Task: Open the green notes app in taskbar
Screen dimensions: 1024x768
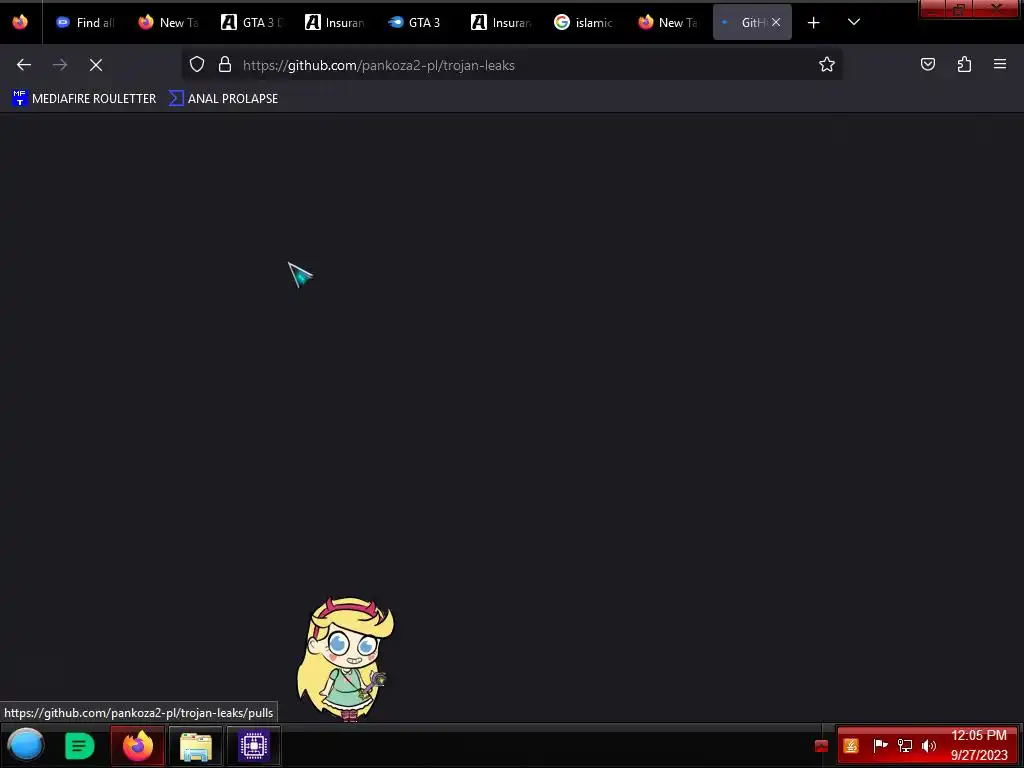Action: 80,746
